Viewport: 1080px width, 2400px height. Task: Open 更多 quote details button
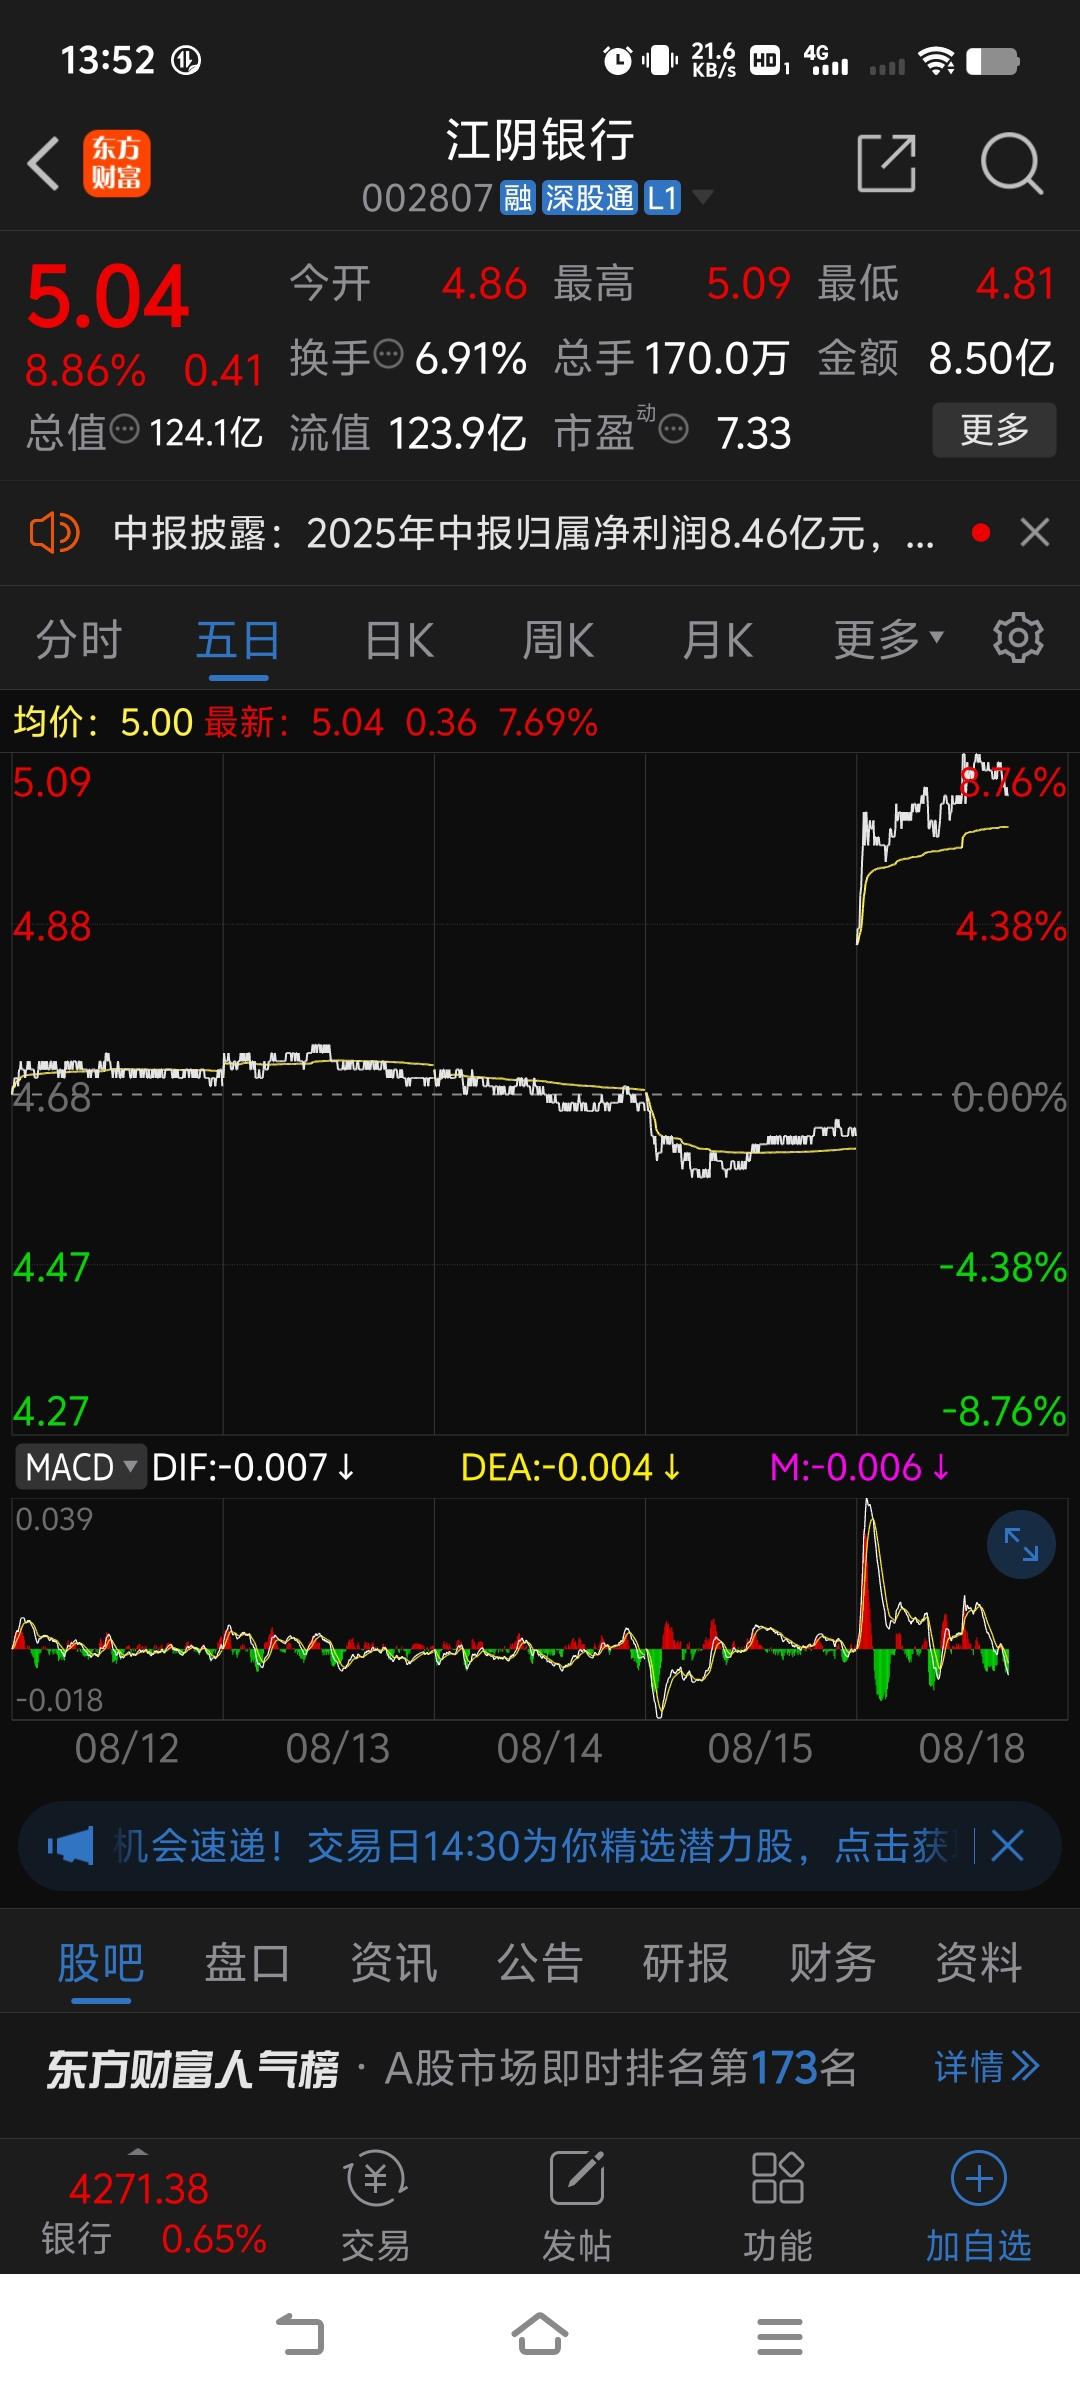[994, 430]
